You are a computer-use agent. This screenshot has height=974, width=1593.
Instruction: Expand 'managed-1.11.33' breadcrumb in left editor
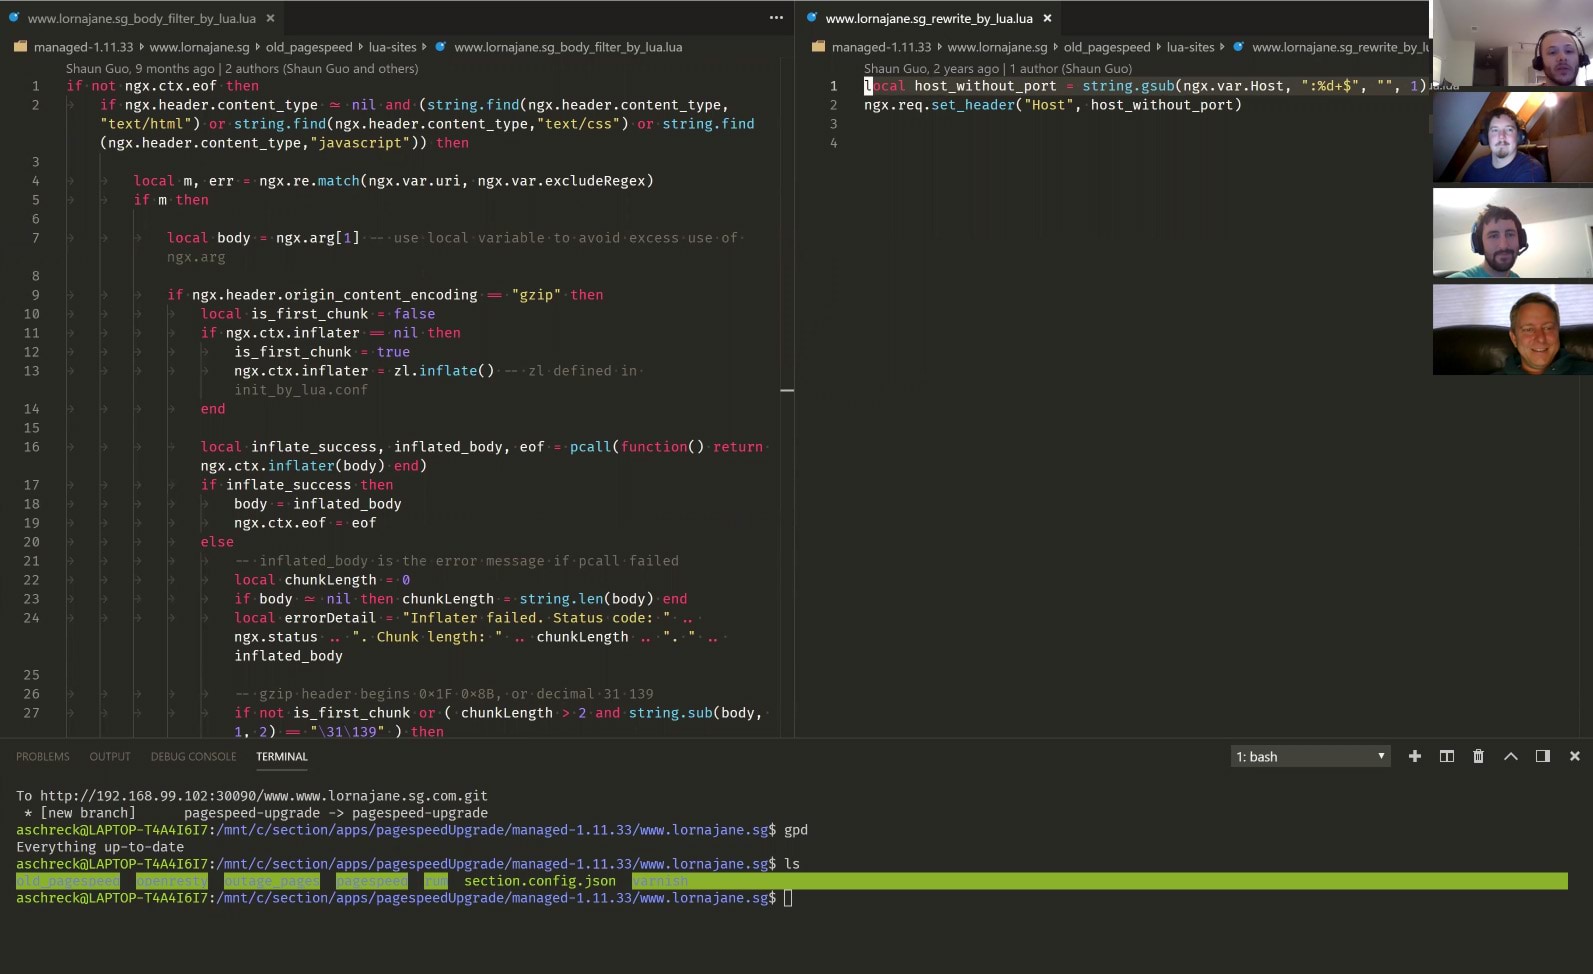click(83, 47)
